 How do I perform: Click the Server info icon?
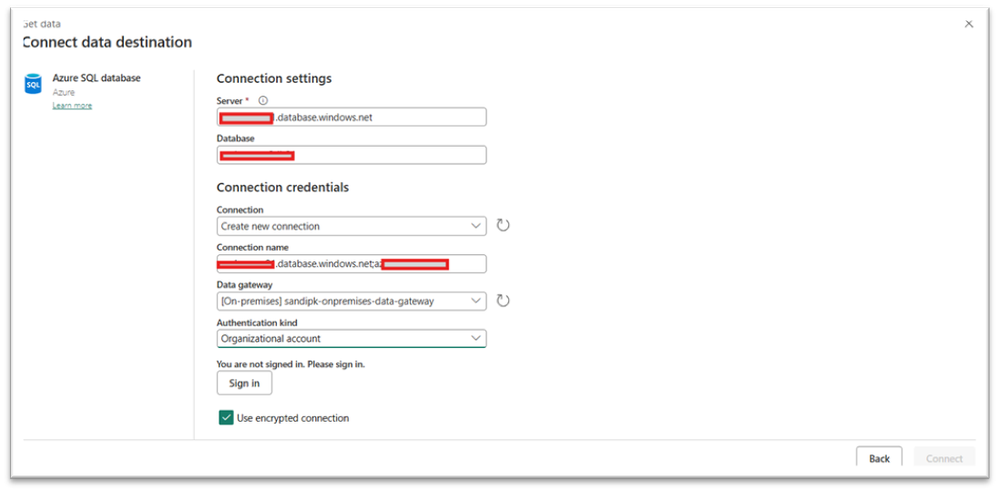point(263,101)
